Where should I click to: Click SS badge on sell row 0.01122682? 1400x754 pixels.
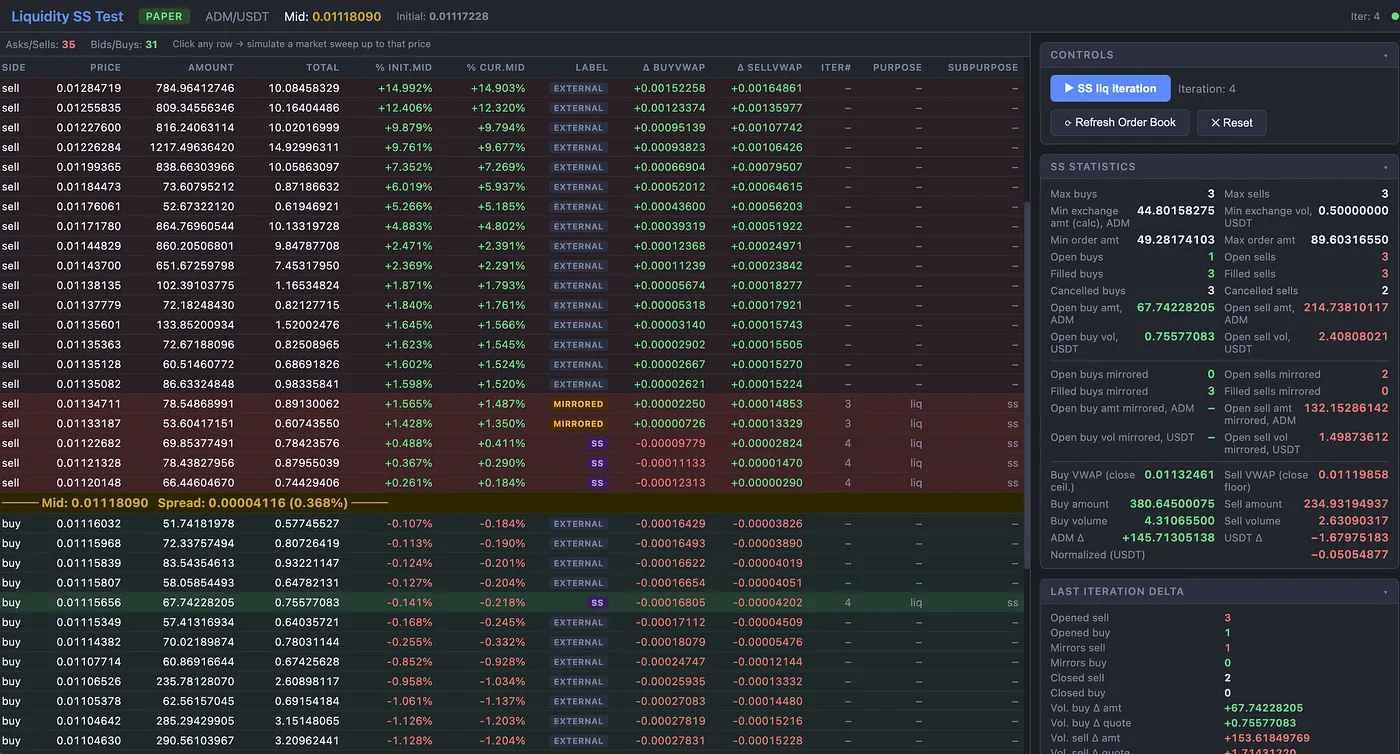[x=597, y=443]
